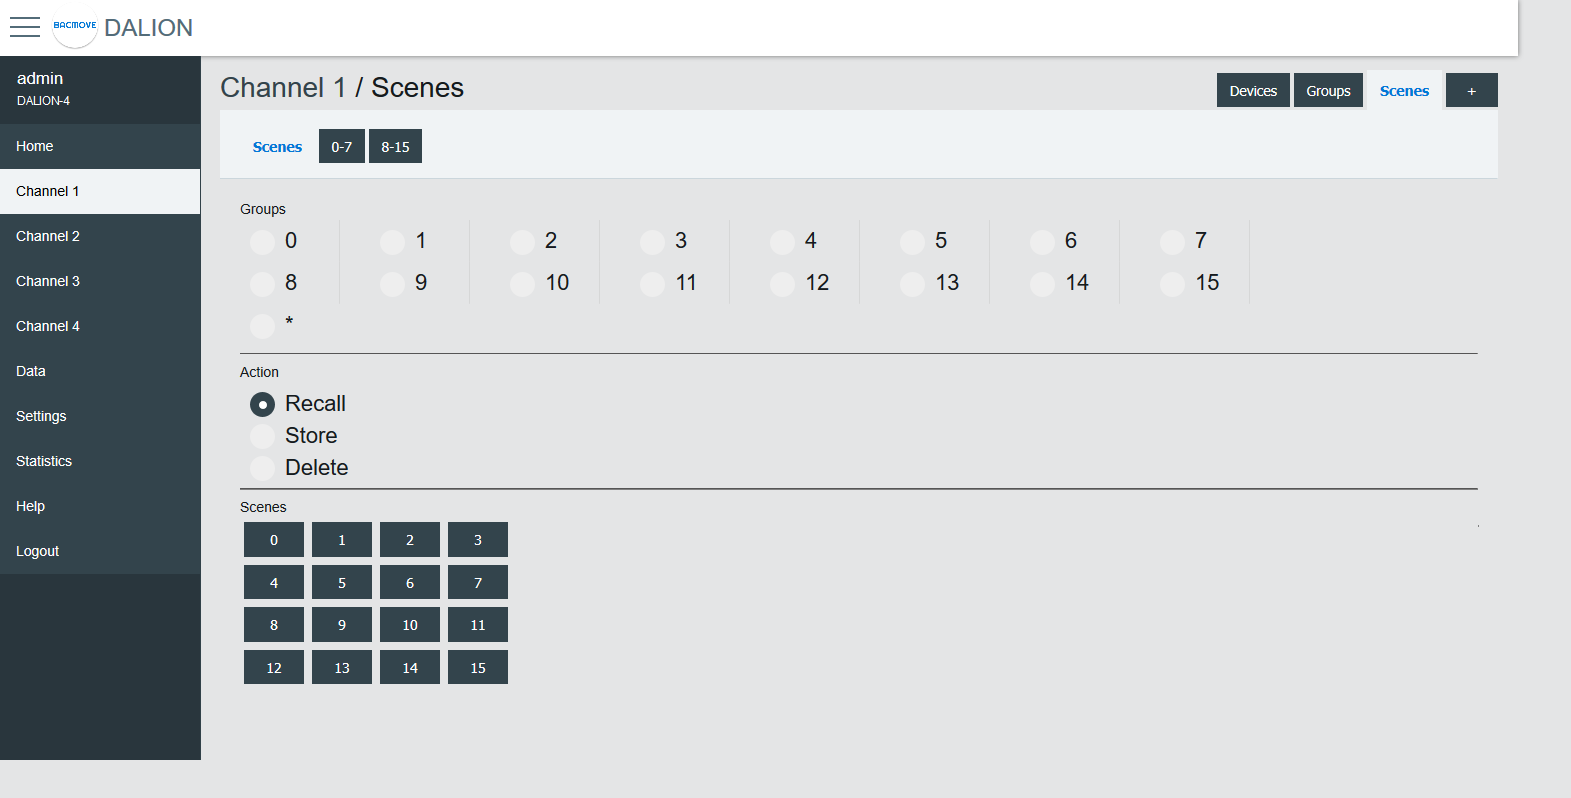This screenshot has width=1571, height=798.
Task: Select the Store action
Action: (x=262, y=436)
